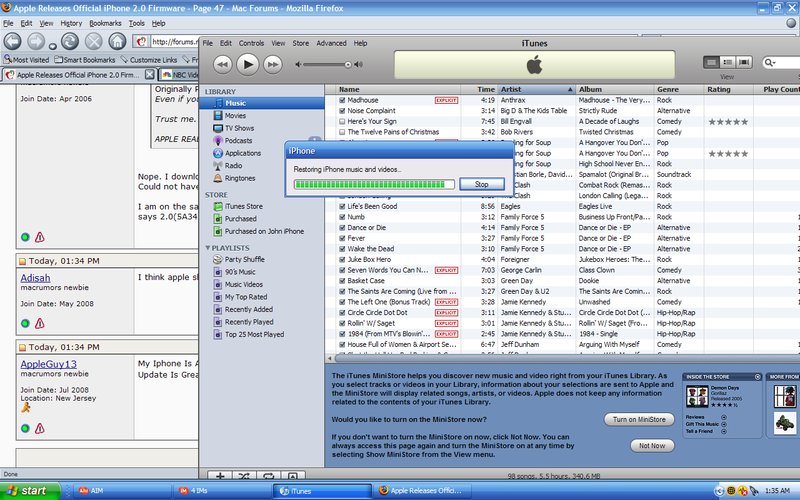Stop the iPhone restore process
The height and width of the screenshot is (500, 800).
(482, 184)
